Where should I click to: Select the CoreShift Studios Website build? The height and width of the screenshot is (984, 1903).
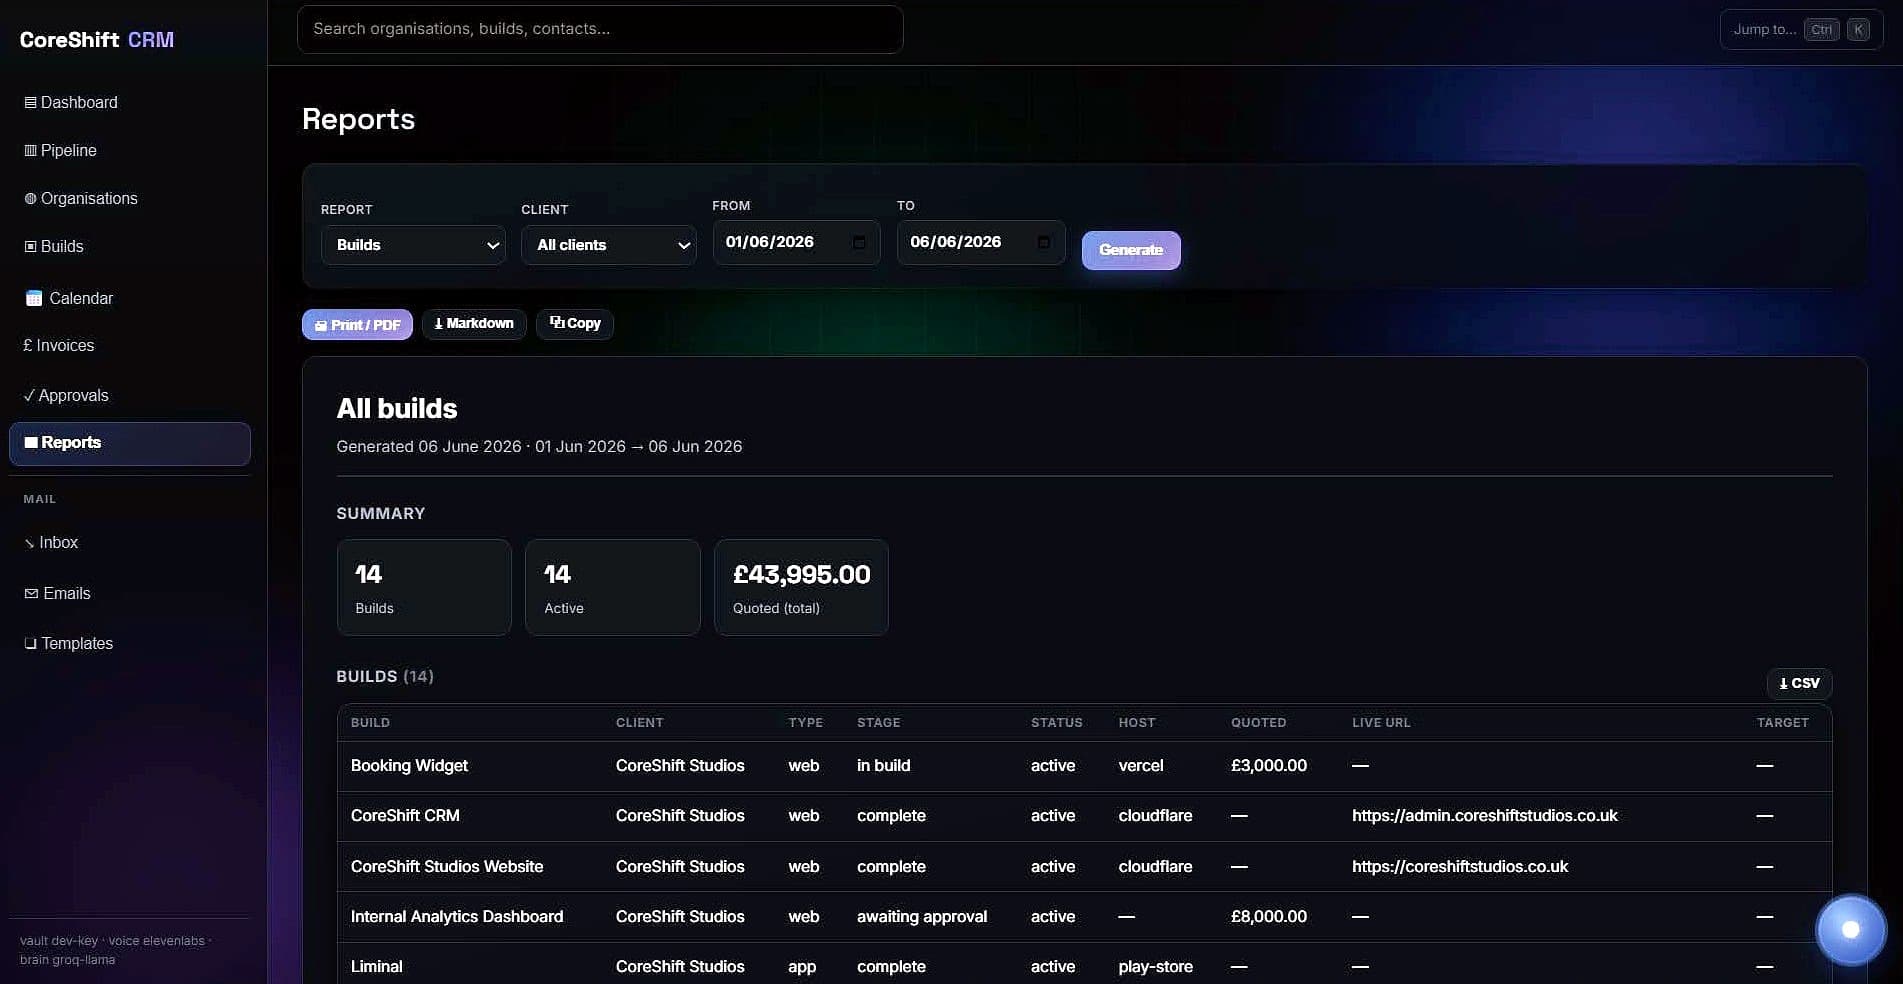coord(447,867)
